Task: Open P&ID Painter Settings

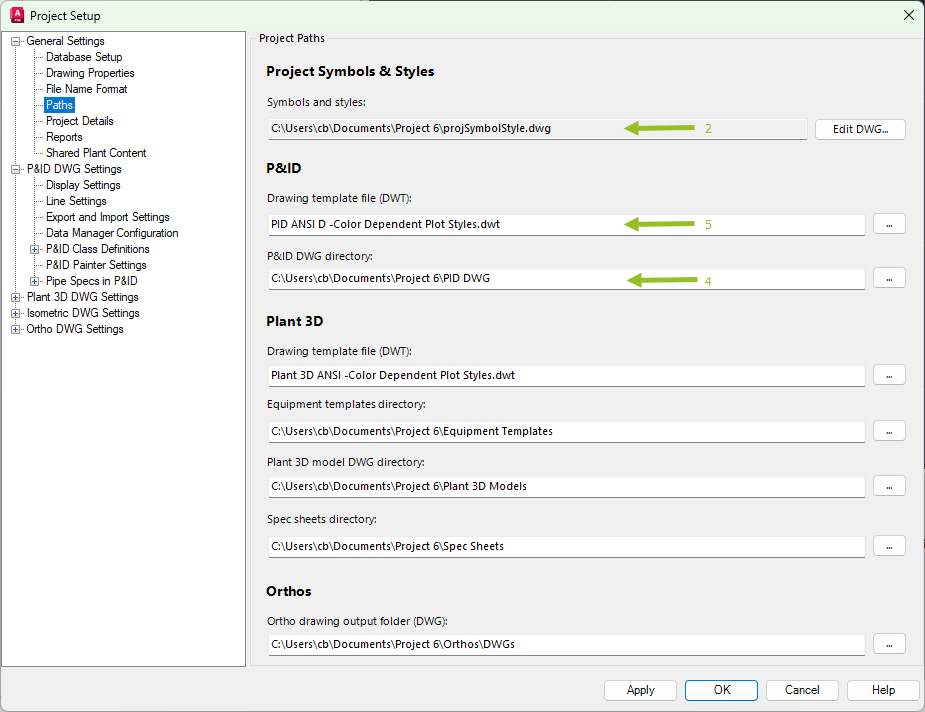Action: point(96,265)
